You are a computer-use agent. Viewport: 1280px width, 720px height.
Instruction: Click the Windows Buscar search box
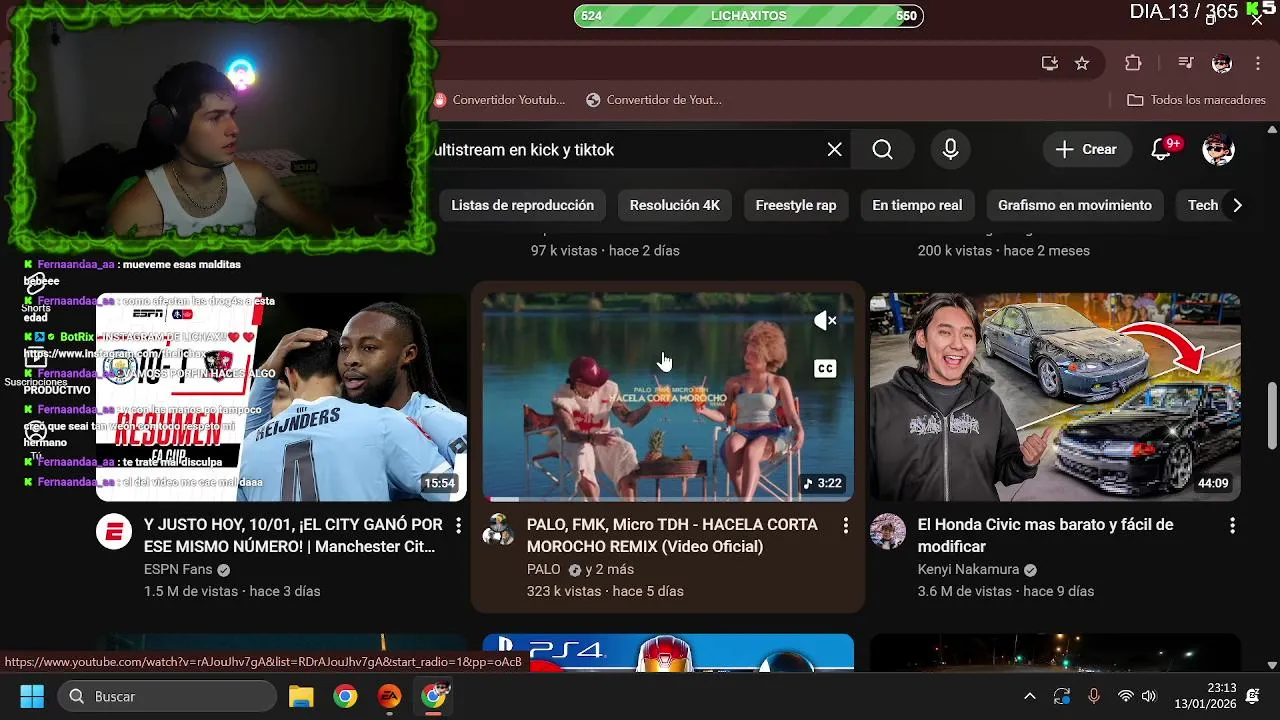[x=167, y=696]
